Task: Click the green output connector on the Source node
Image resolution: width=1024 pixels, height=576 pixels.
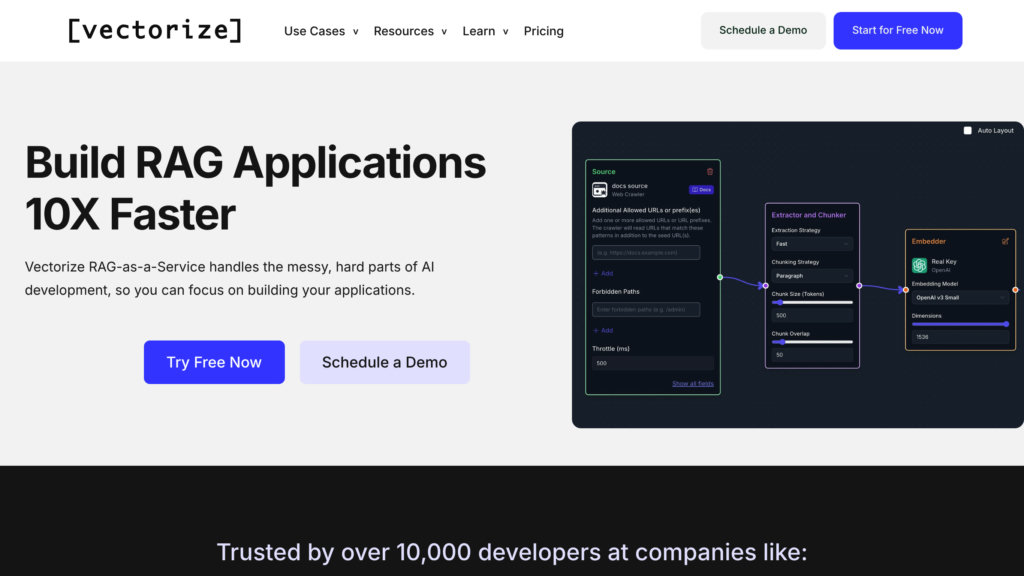Action: 720,277
